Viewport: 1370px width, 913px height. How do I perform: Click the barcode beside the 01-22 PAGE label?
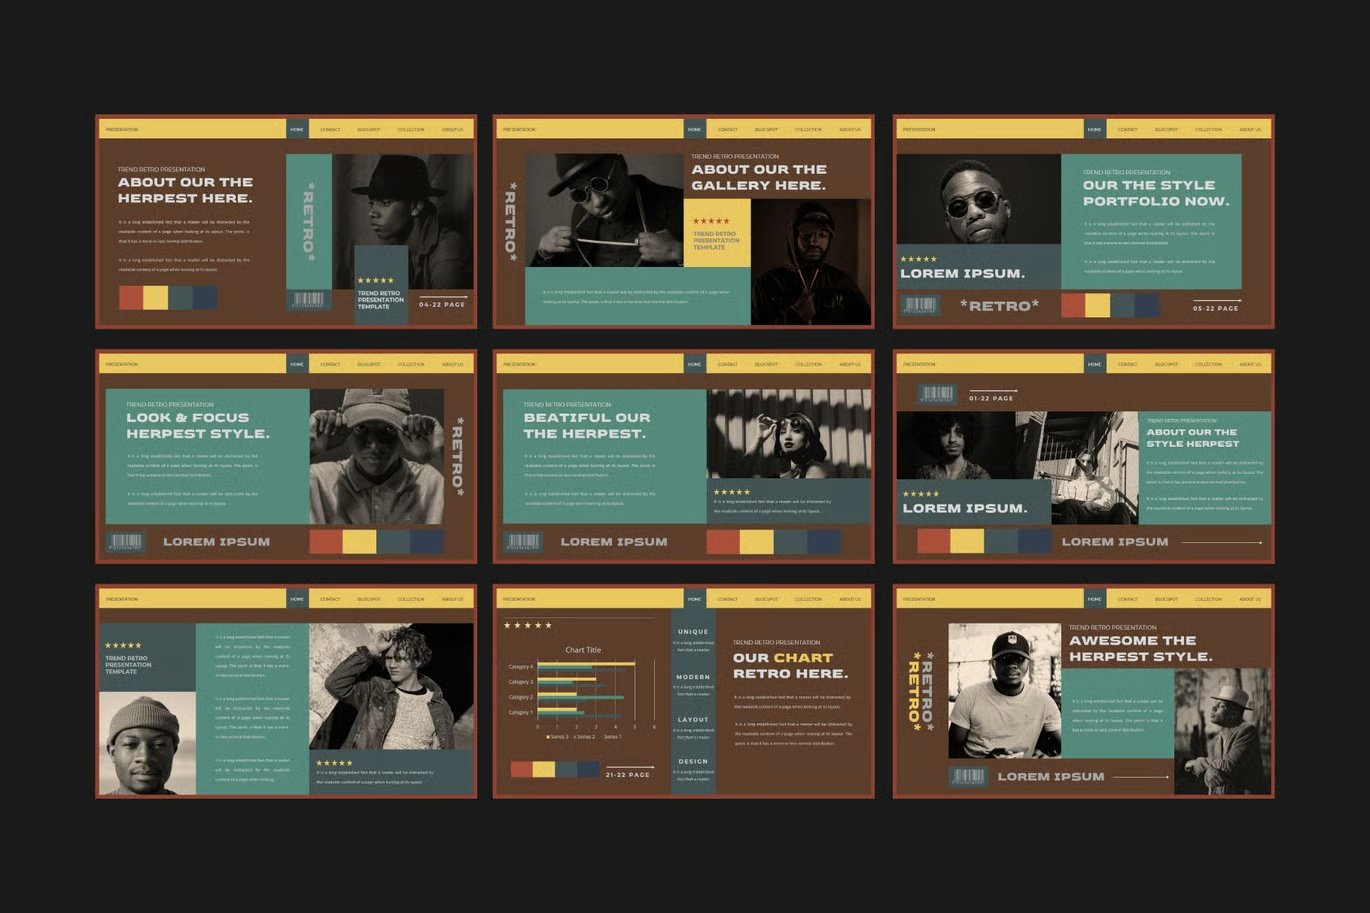coord(936,394)
